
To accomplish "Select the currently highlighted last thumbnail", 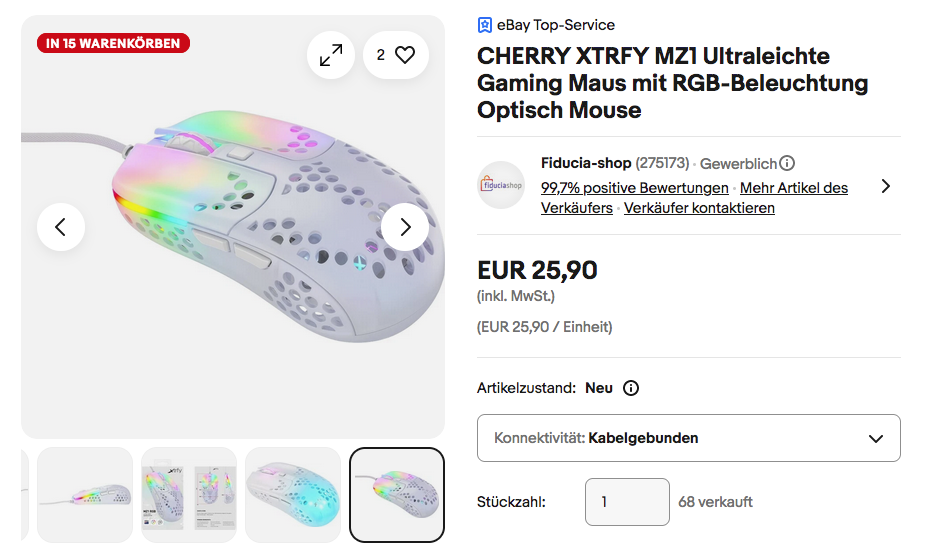I will (x=397, y=494).
